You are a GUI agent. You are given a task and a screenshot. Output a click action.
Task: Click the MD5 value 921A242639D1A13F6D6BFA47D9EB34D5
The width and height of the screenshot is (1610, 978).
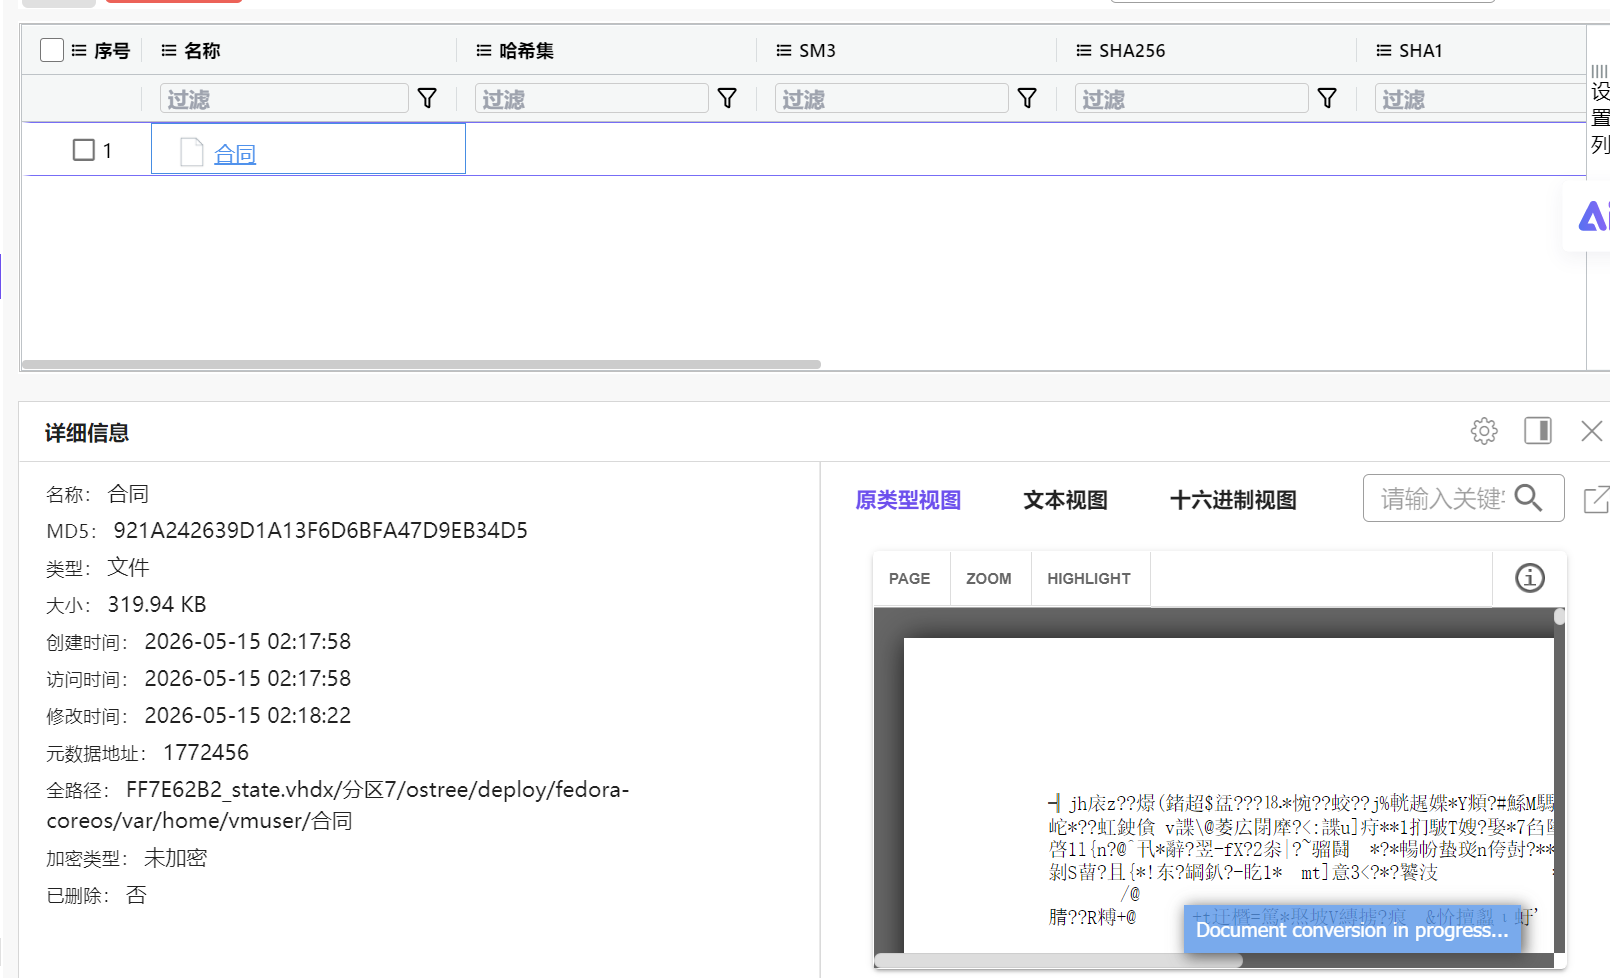320,530
